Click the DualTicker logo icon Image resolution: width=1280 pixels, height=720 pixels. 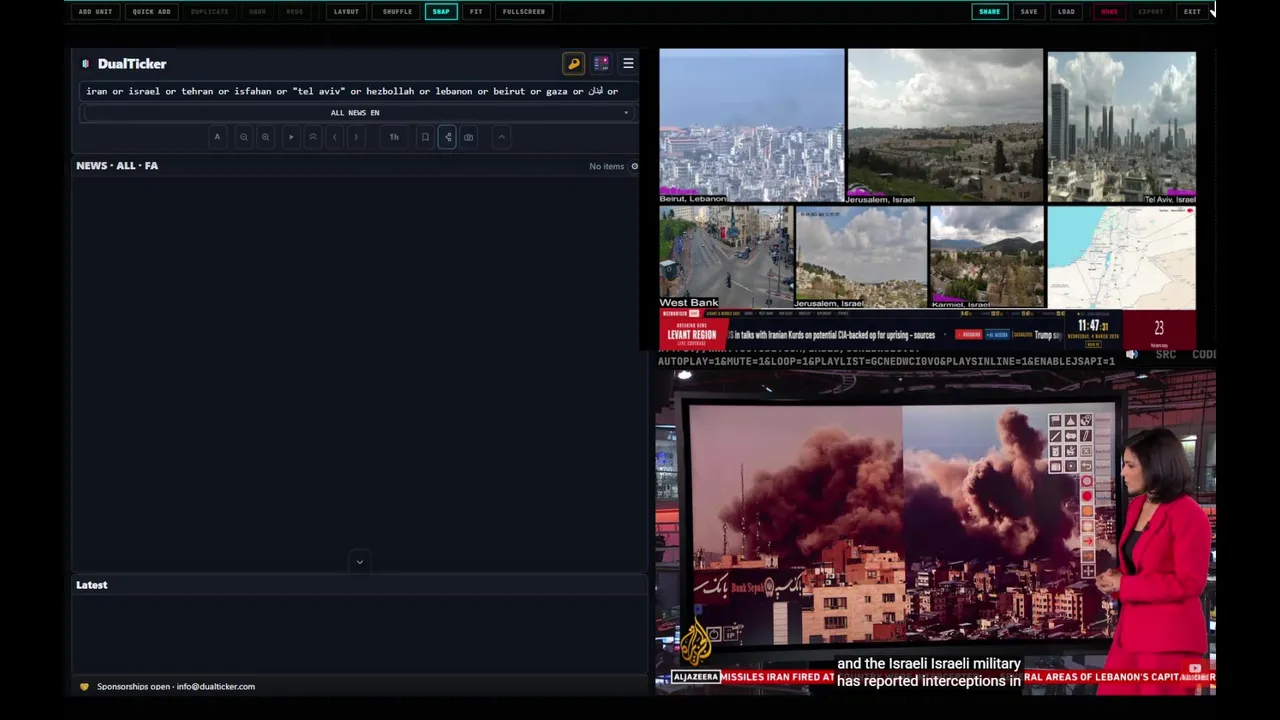[85, 63]
